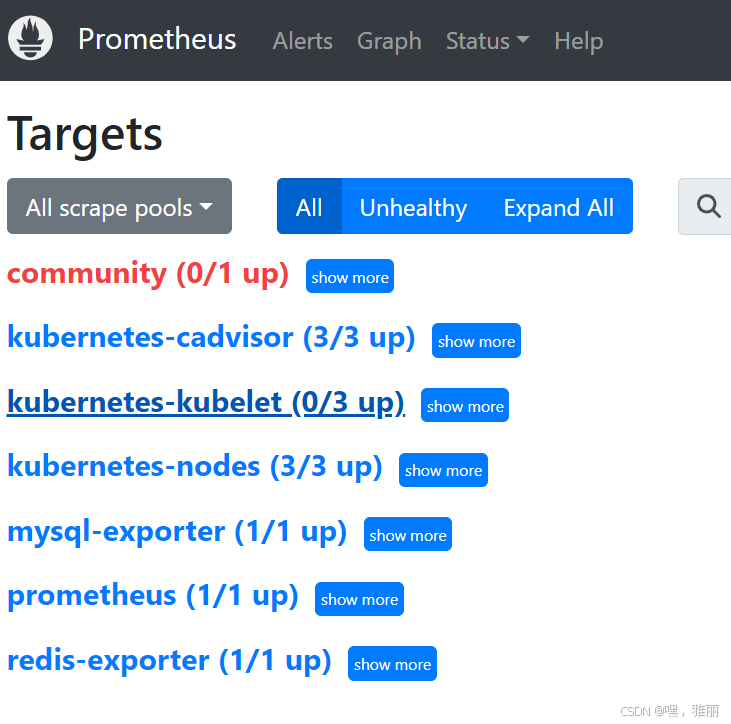Select the All targets filter
The height and width of the screenshot is (724, 731).
click(x=309, y=206)
